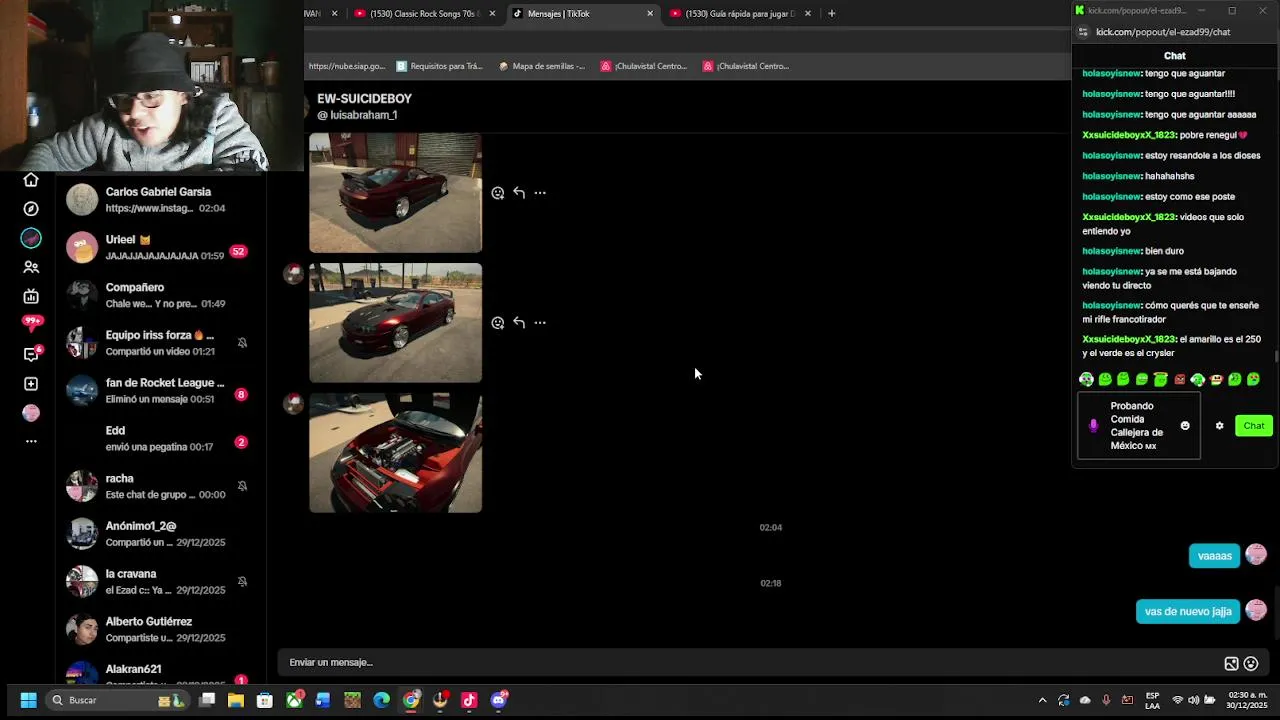
Task: Click the 'vas de nuevo jajja' message bubble
Action: click(1188, 611)
